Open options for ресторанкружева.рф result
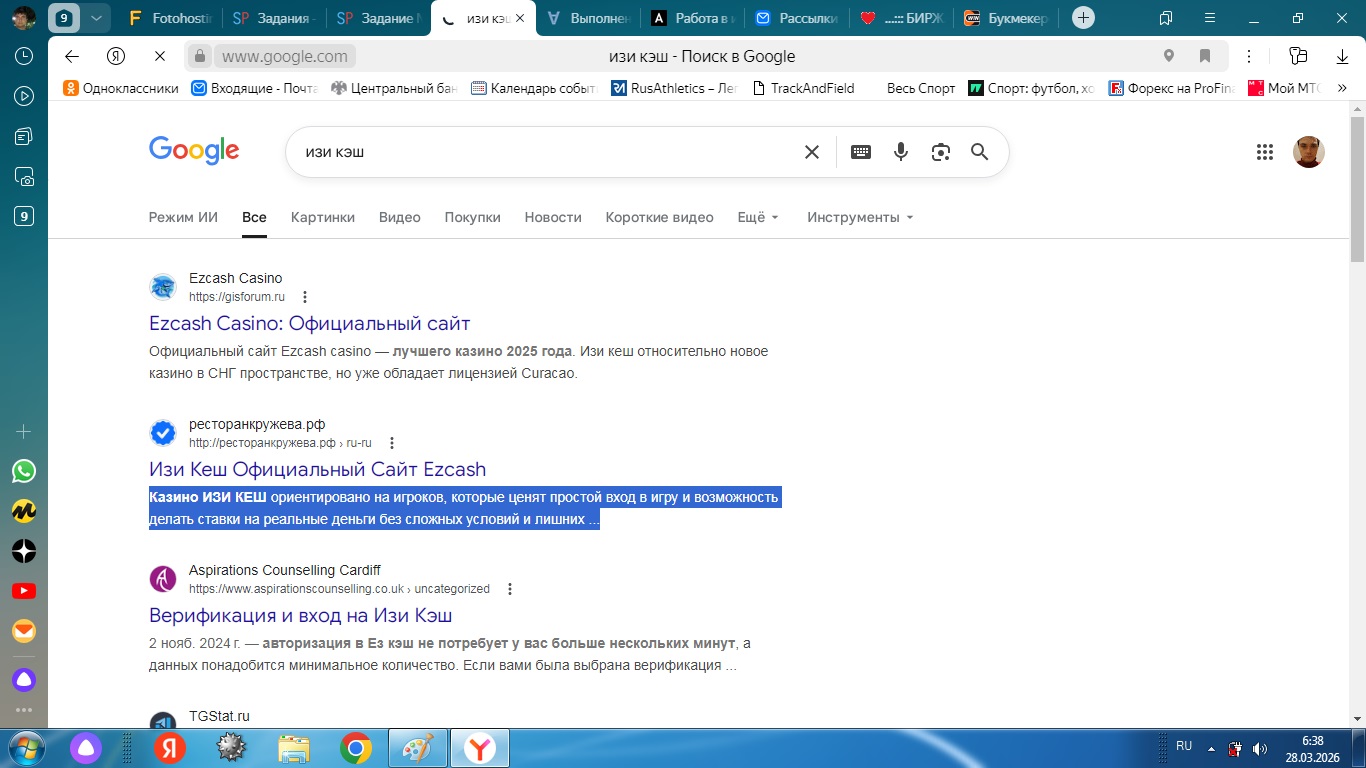The width and height of the screenshot is (1366, 768). click(392, 443)
